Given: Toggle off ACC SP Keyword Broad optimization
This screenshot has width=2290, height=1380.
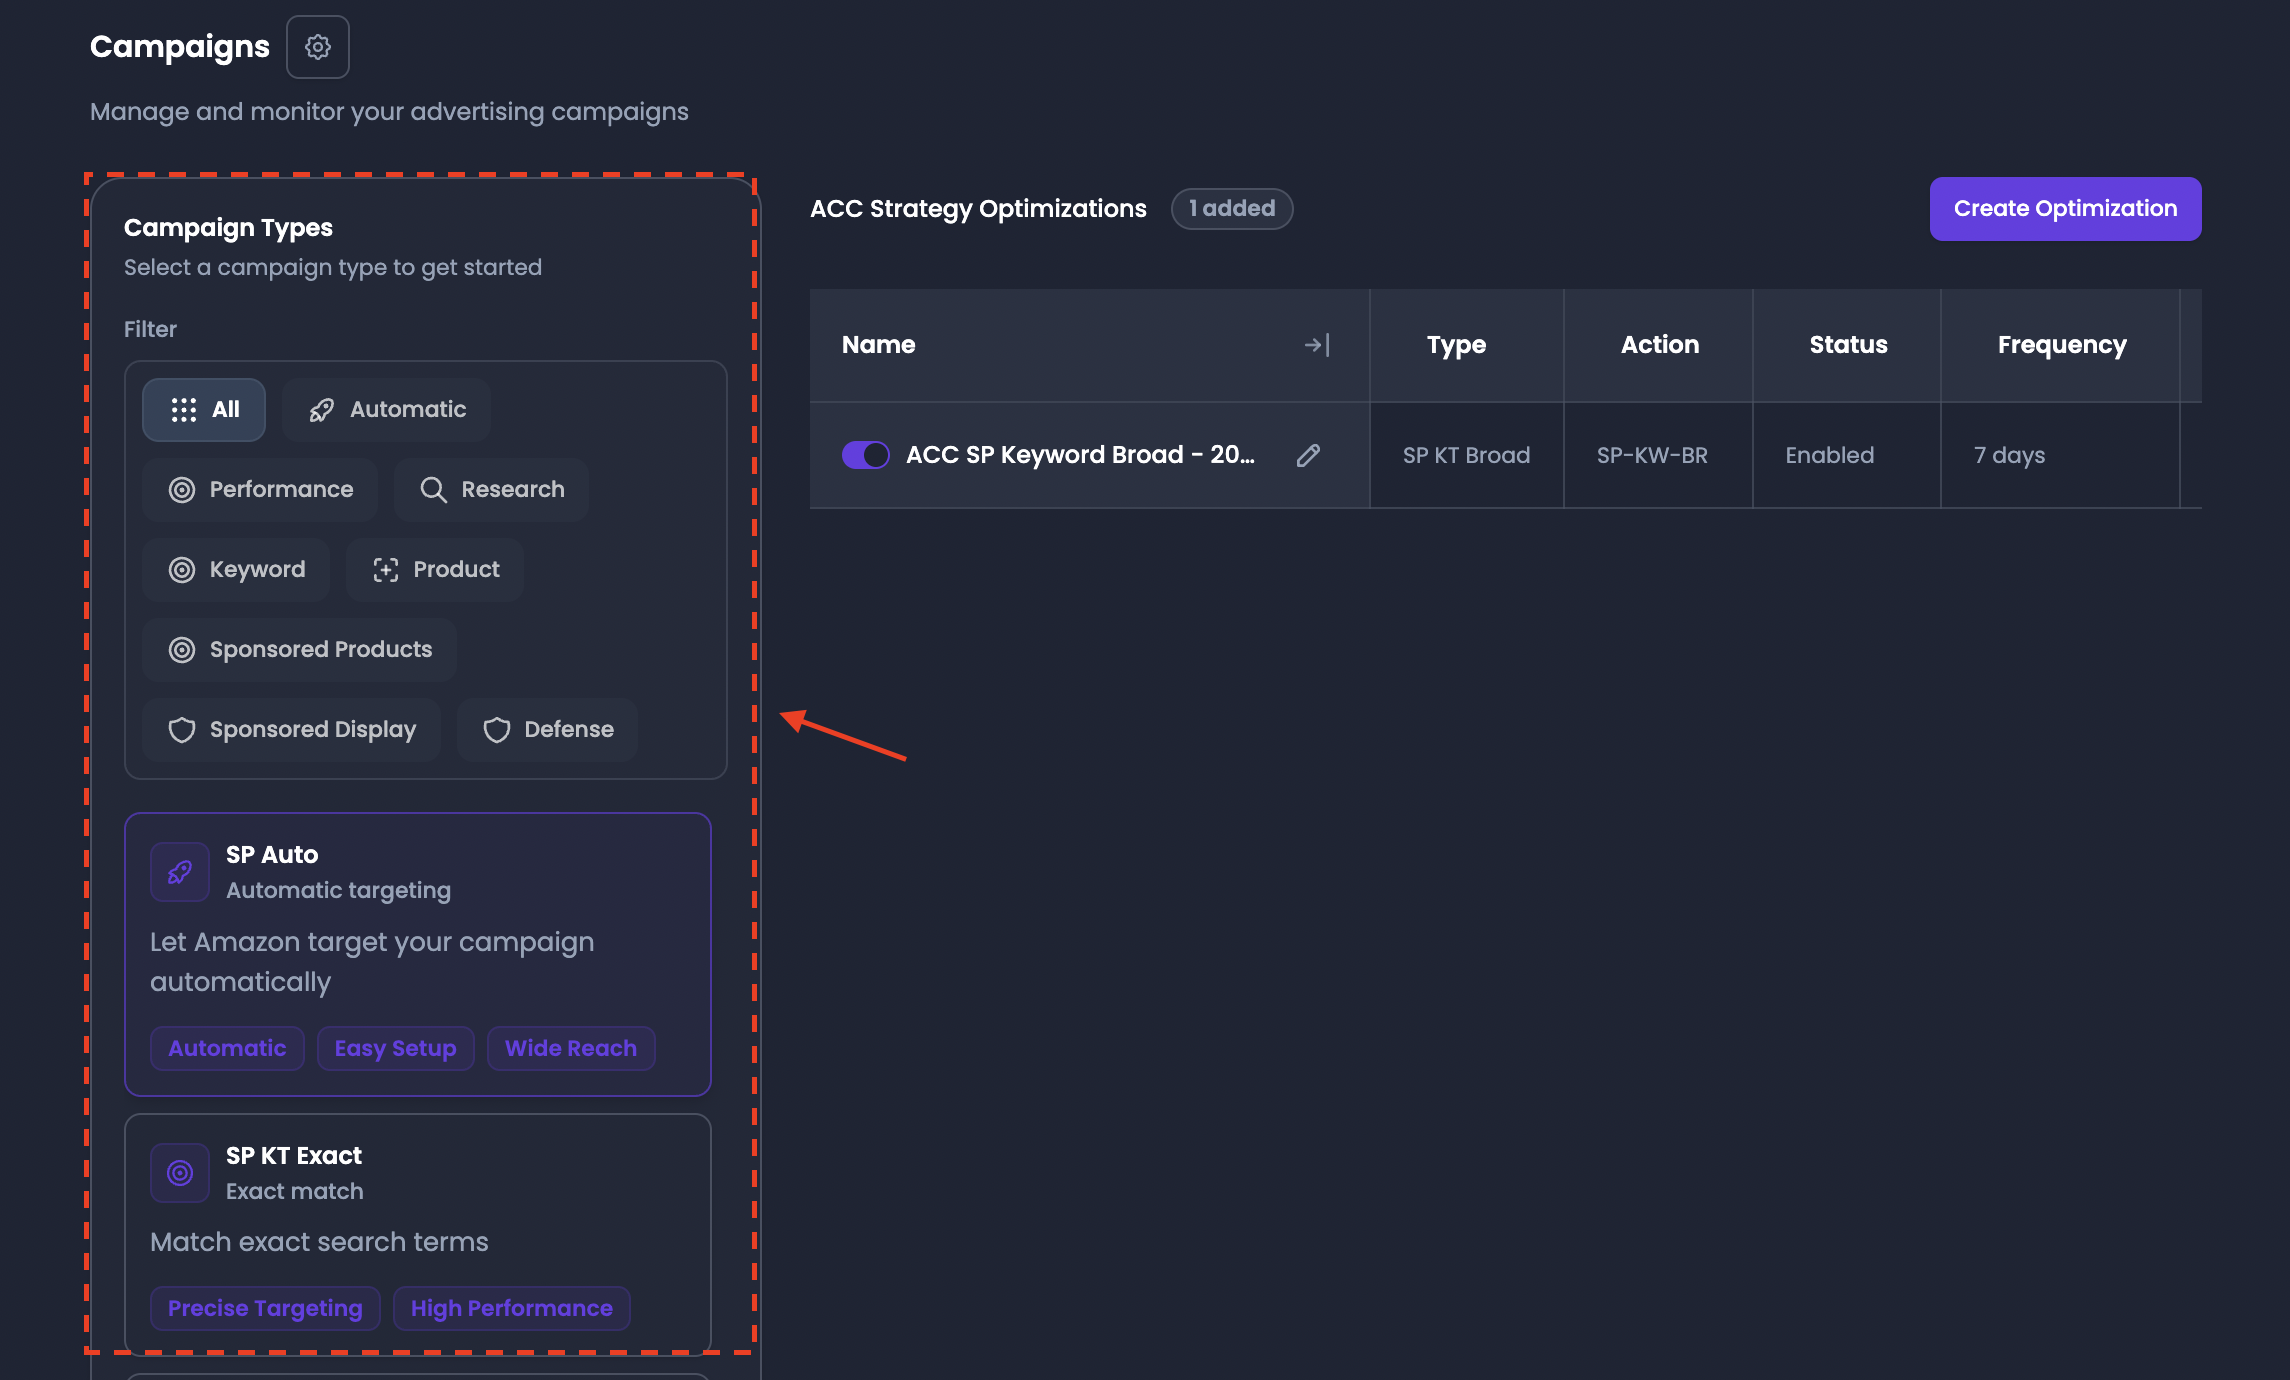Looking at the screenshot, I should click(x=865, y=455).
